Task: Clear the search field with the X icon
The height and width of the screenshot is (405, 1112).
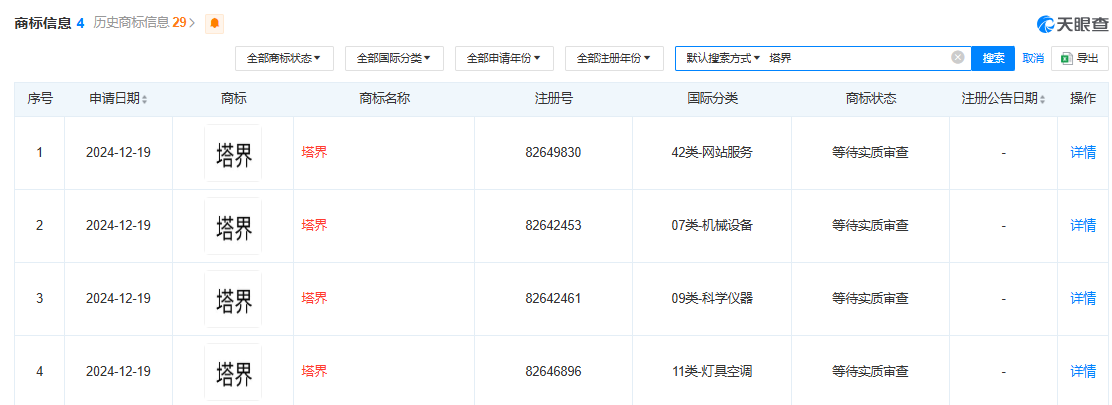Action: pyautogui.click(x=957, y=58)
